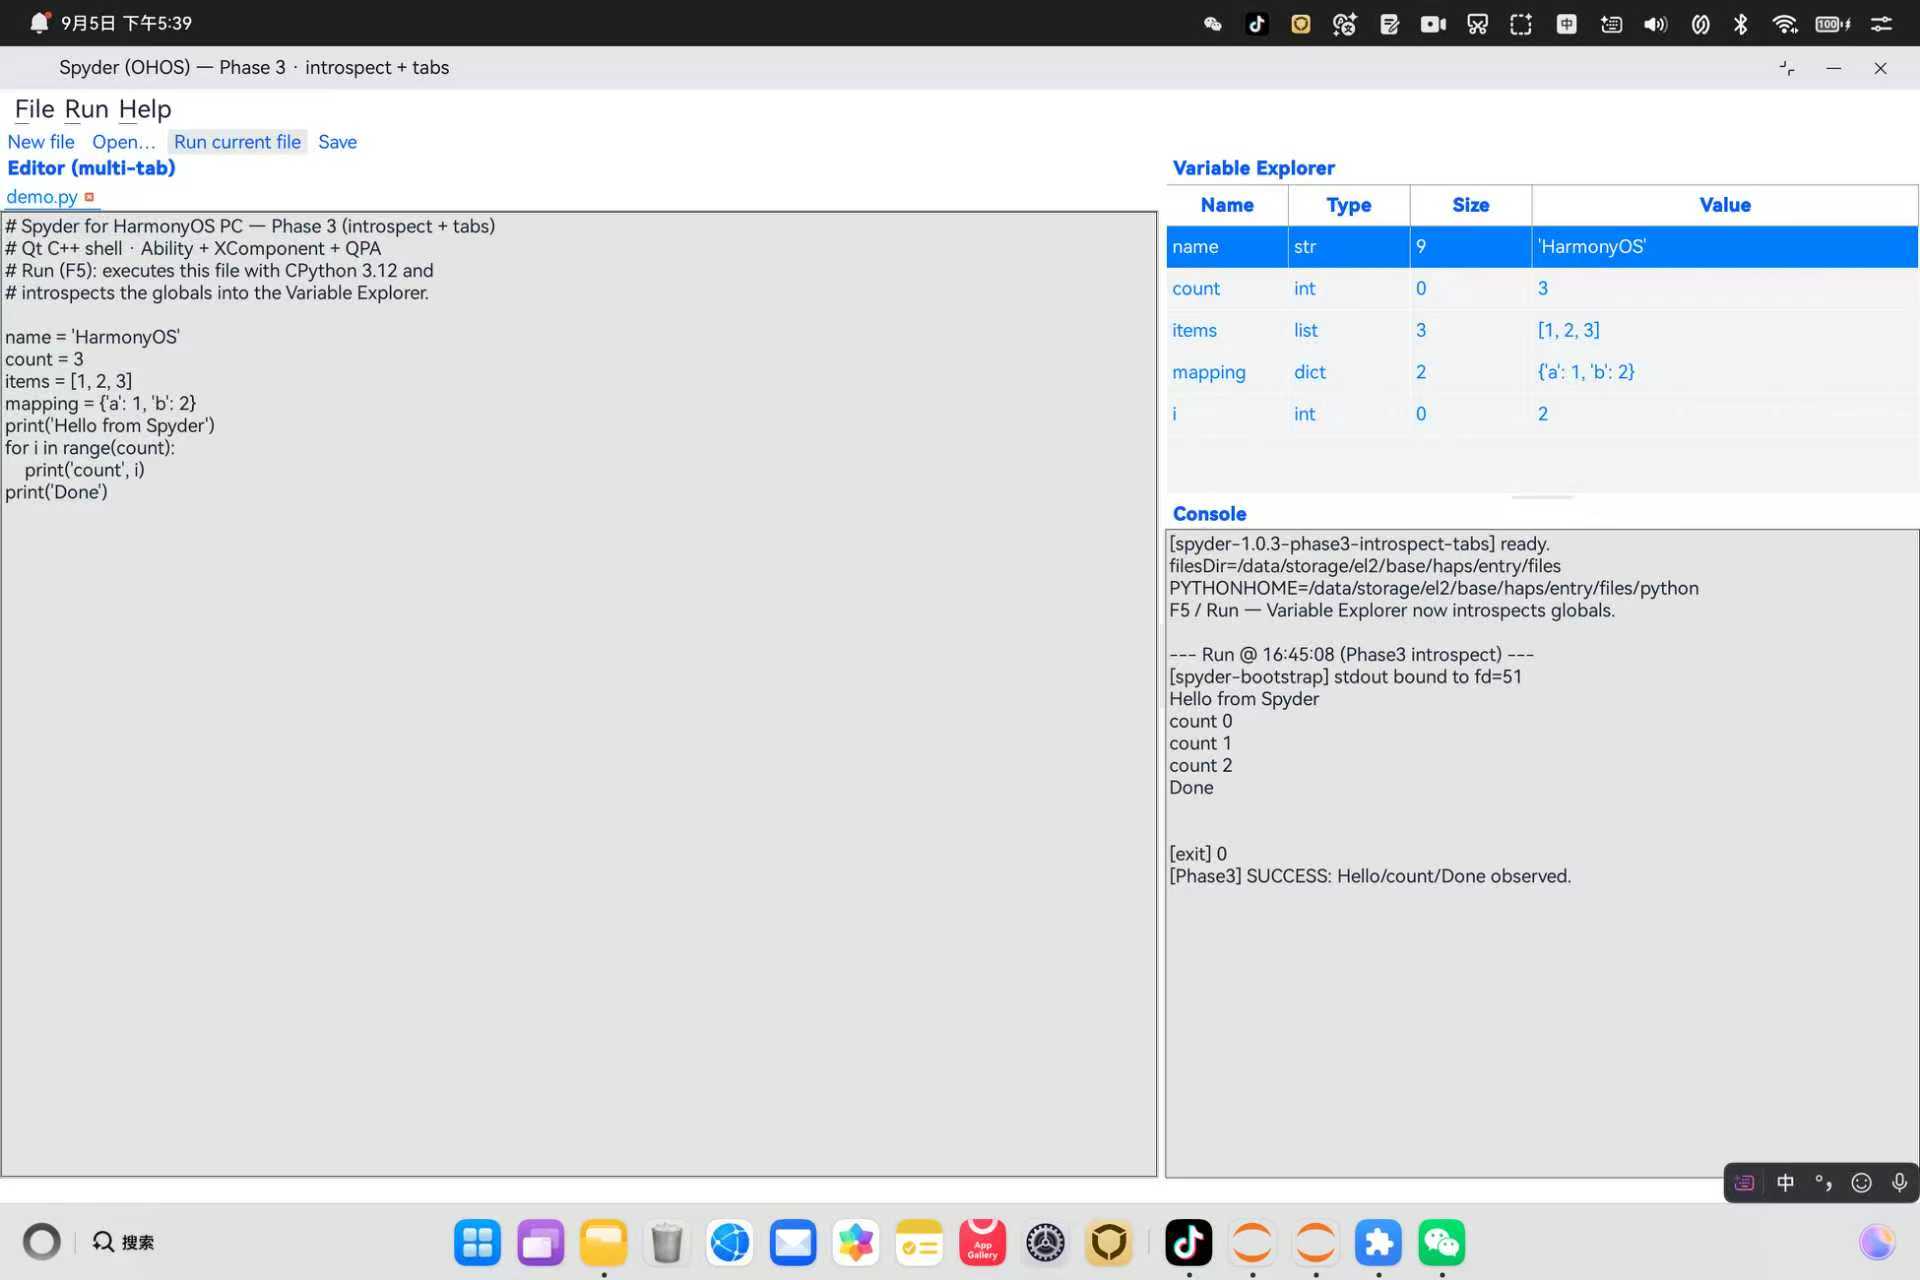Select the 'i' variable row
The height and width of the screenshot is (1280, 1920).
tap(1542, 414)
